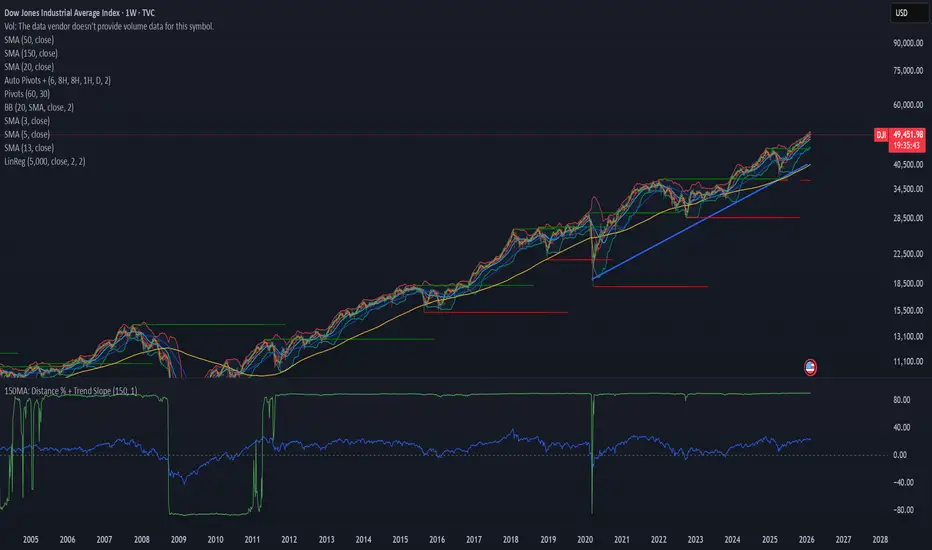Click the 2015 label on the time axis

point(400,540)
